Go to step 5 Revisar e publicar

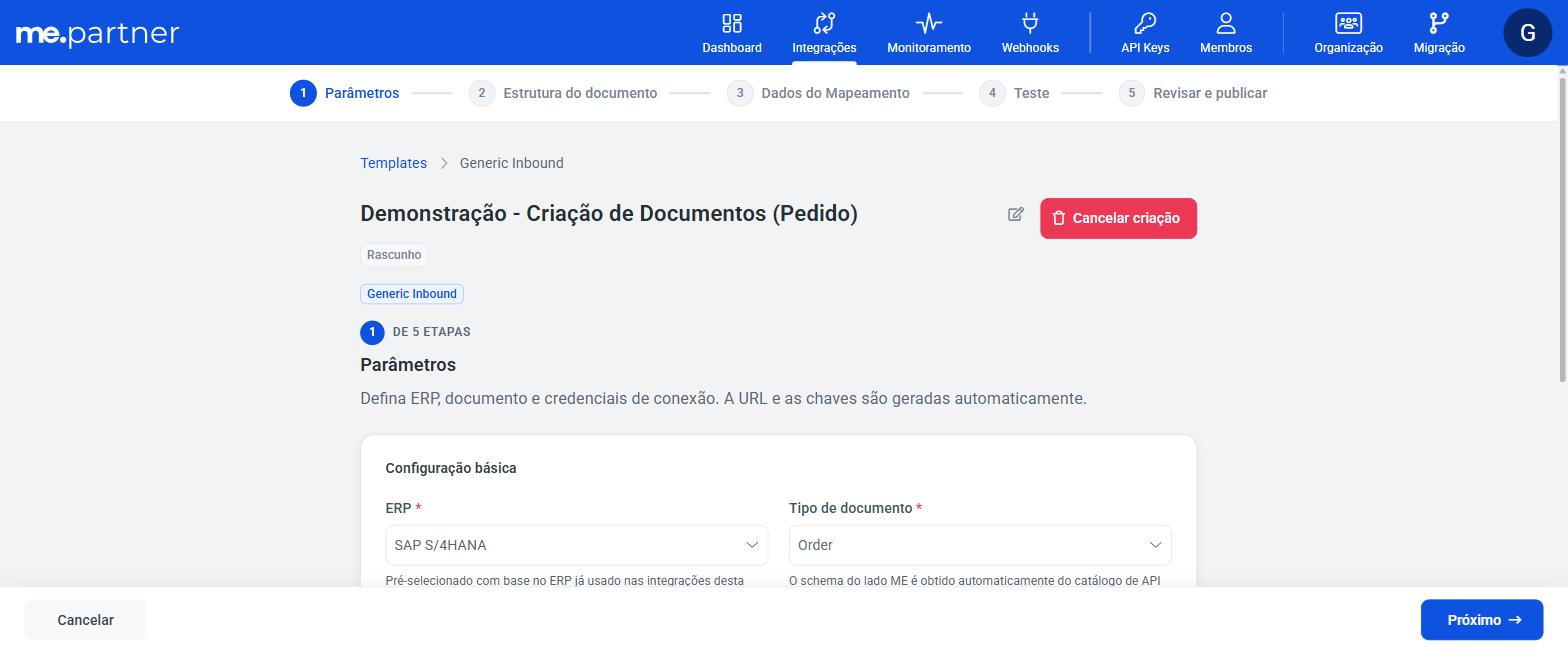1193,93
